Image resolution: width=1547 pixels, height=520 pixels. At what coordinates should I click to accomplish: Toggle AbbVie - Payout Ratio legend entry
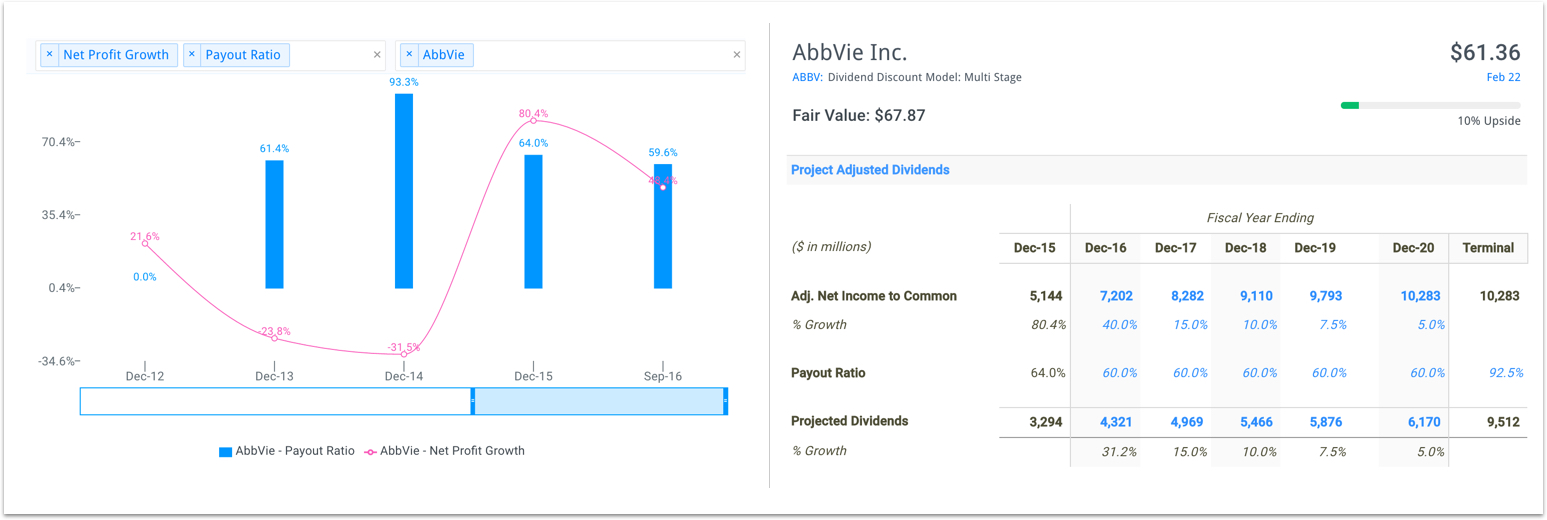tap(287, 451)
